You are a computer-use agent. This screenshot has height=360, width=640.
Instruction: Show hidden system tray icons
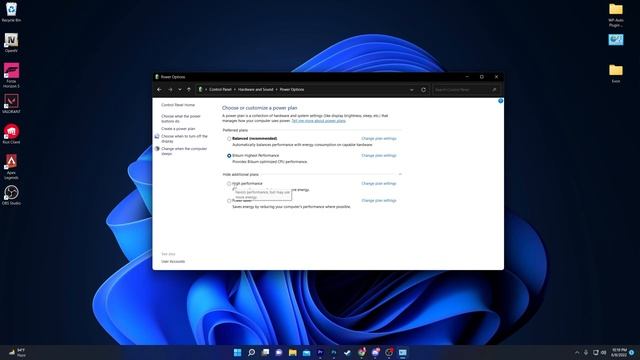coord(577,352)
